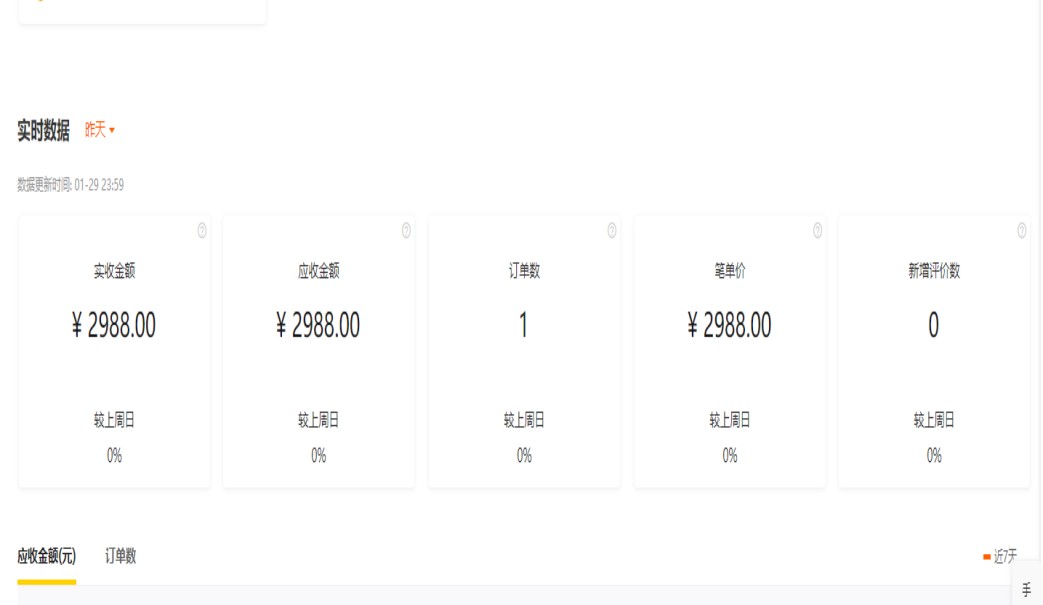Click the 实时数据 section heading
This screenshot has width=1043, height=605.
click(44, 130)
